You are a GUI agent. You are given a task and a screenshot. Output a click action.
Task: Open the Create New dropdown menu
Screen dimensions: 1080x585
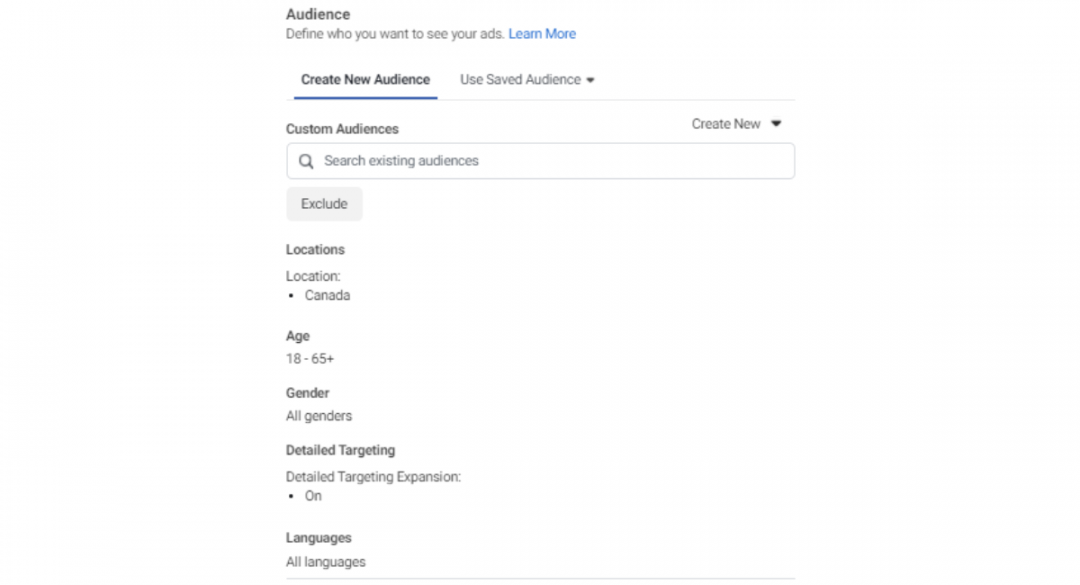(726, 124)
